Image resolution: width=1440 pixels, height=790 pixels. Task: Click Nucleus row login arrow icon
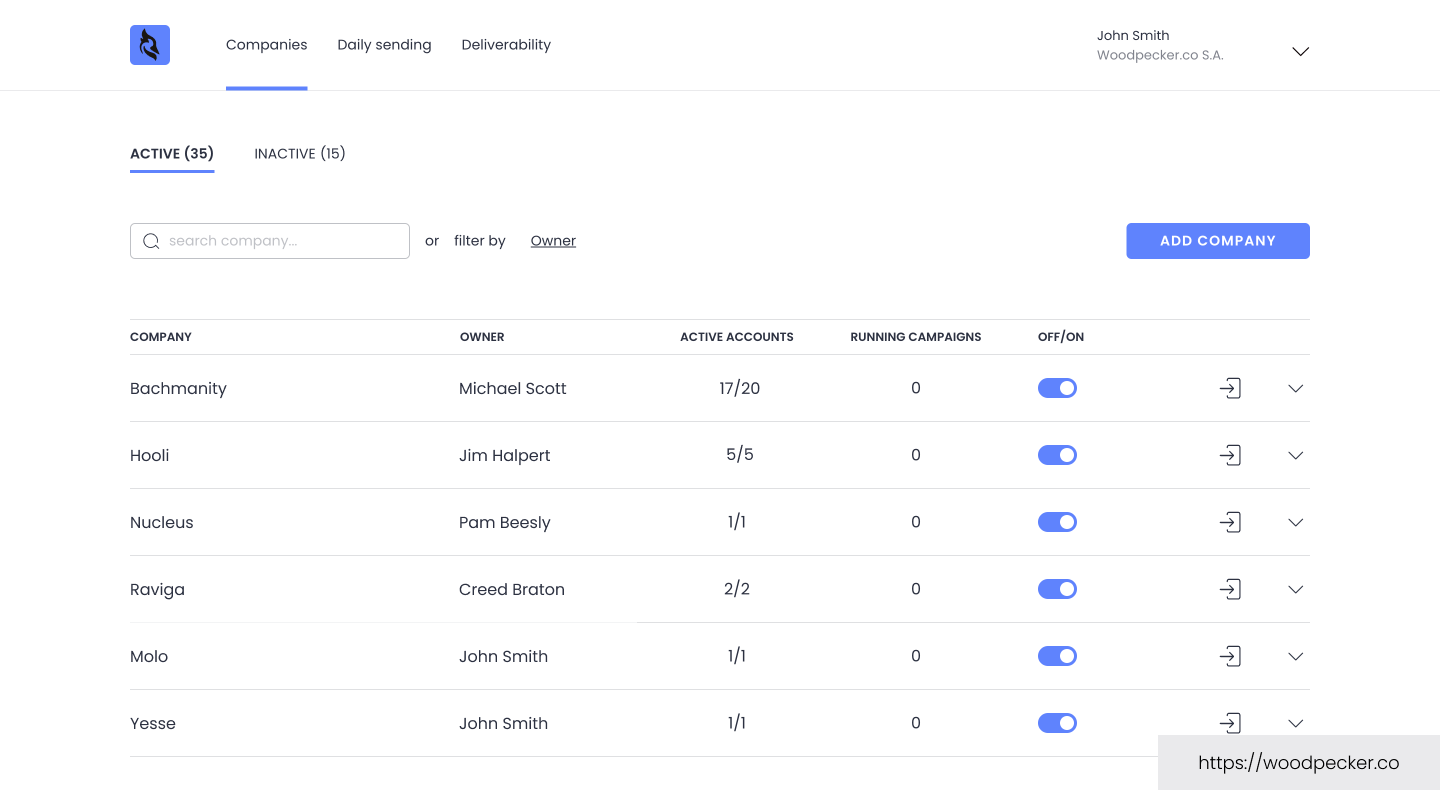coord(1230,522)
